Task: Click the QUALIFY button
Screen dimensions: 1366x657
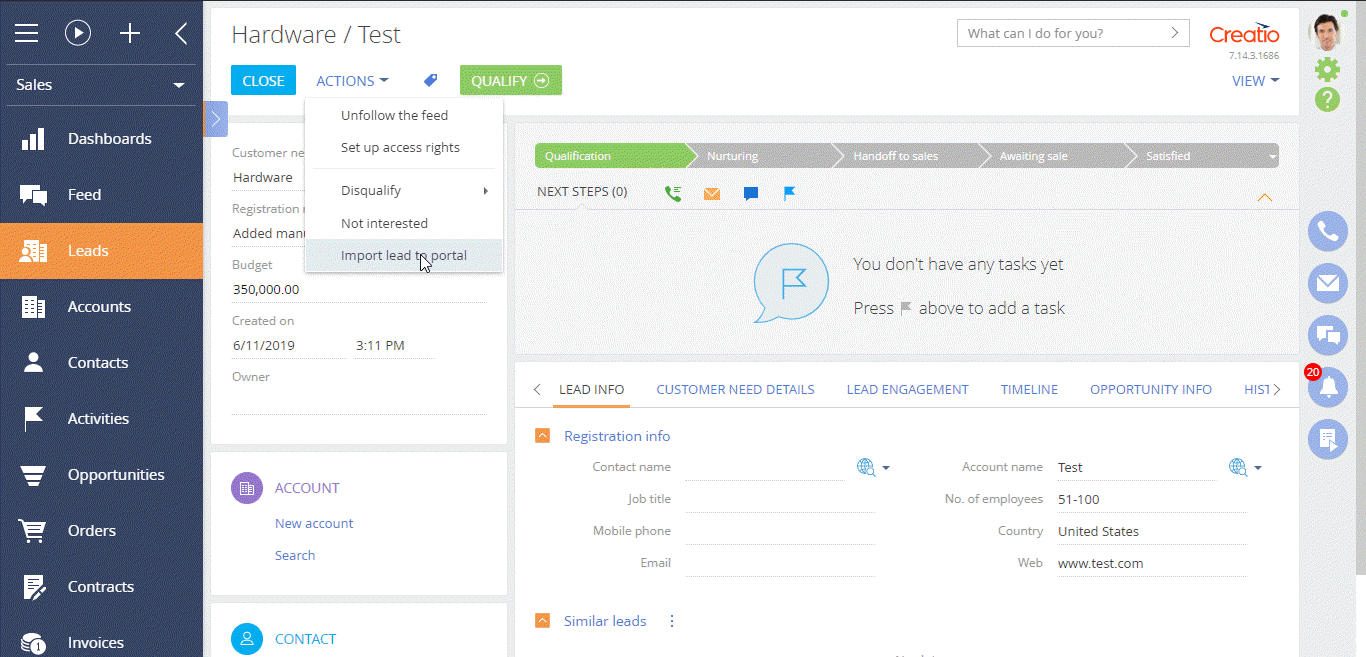Action: point(510,80)
